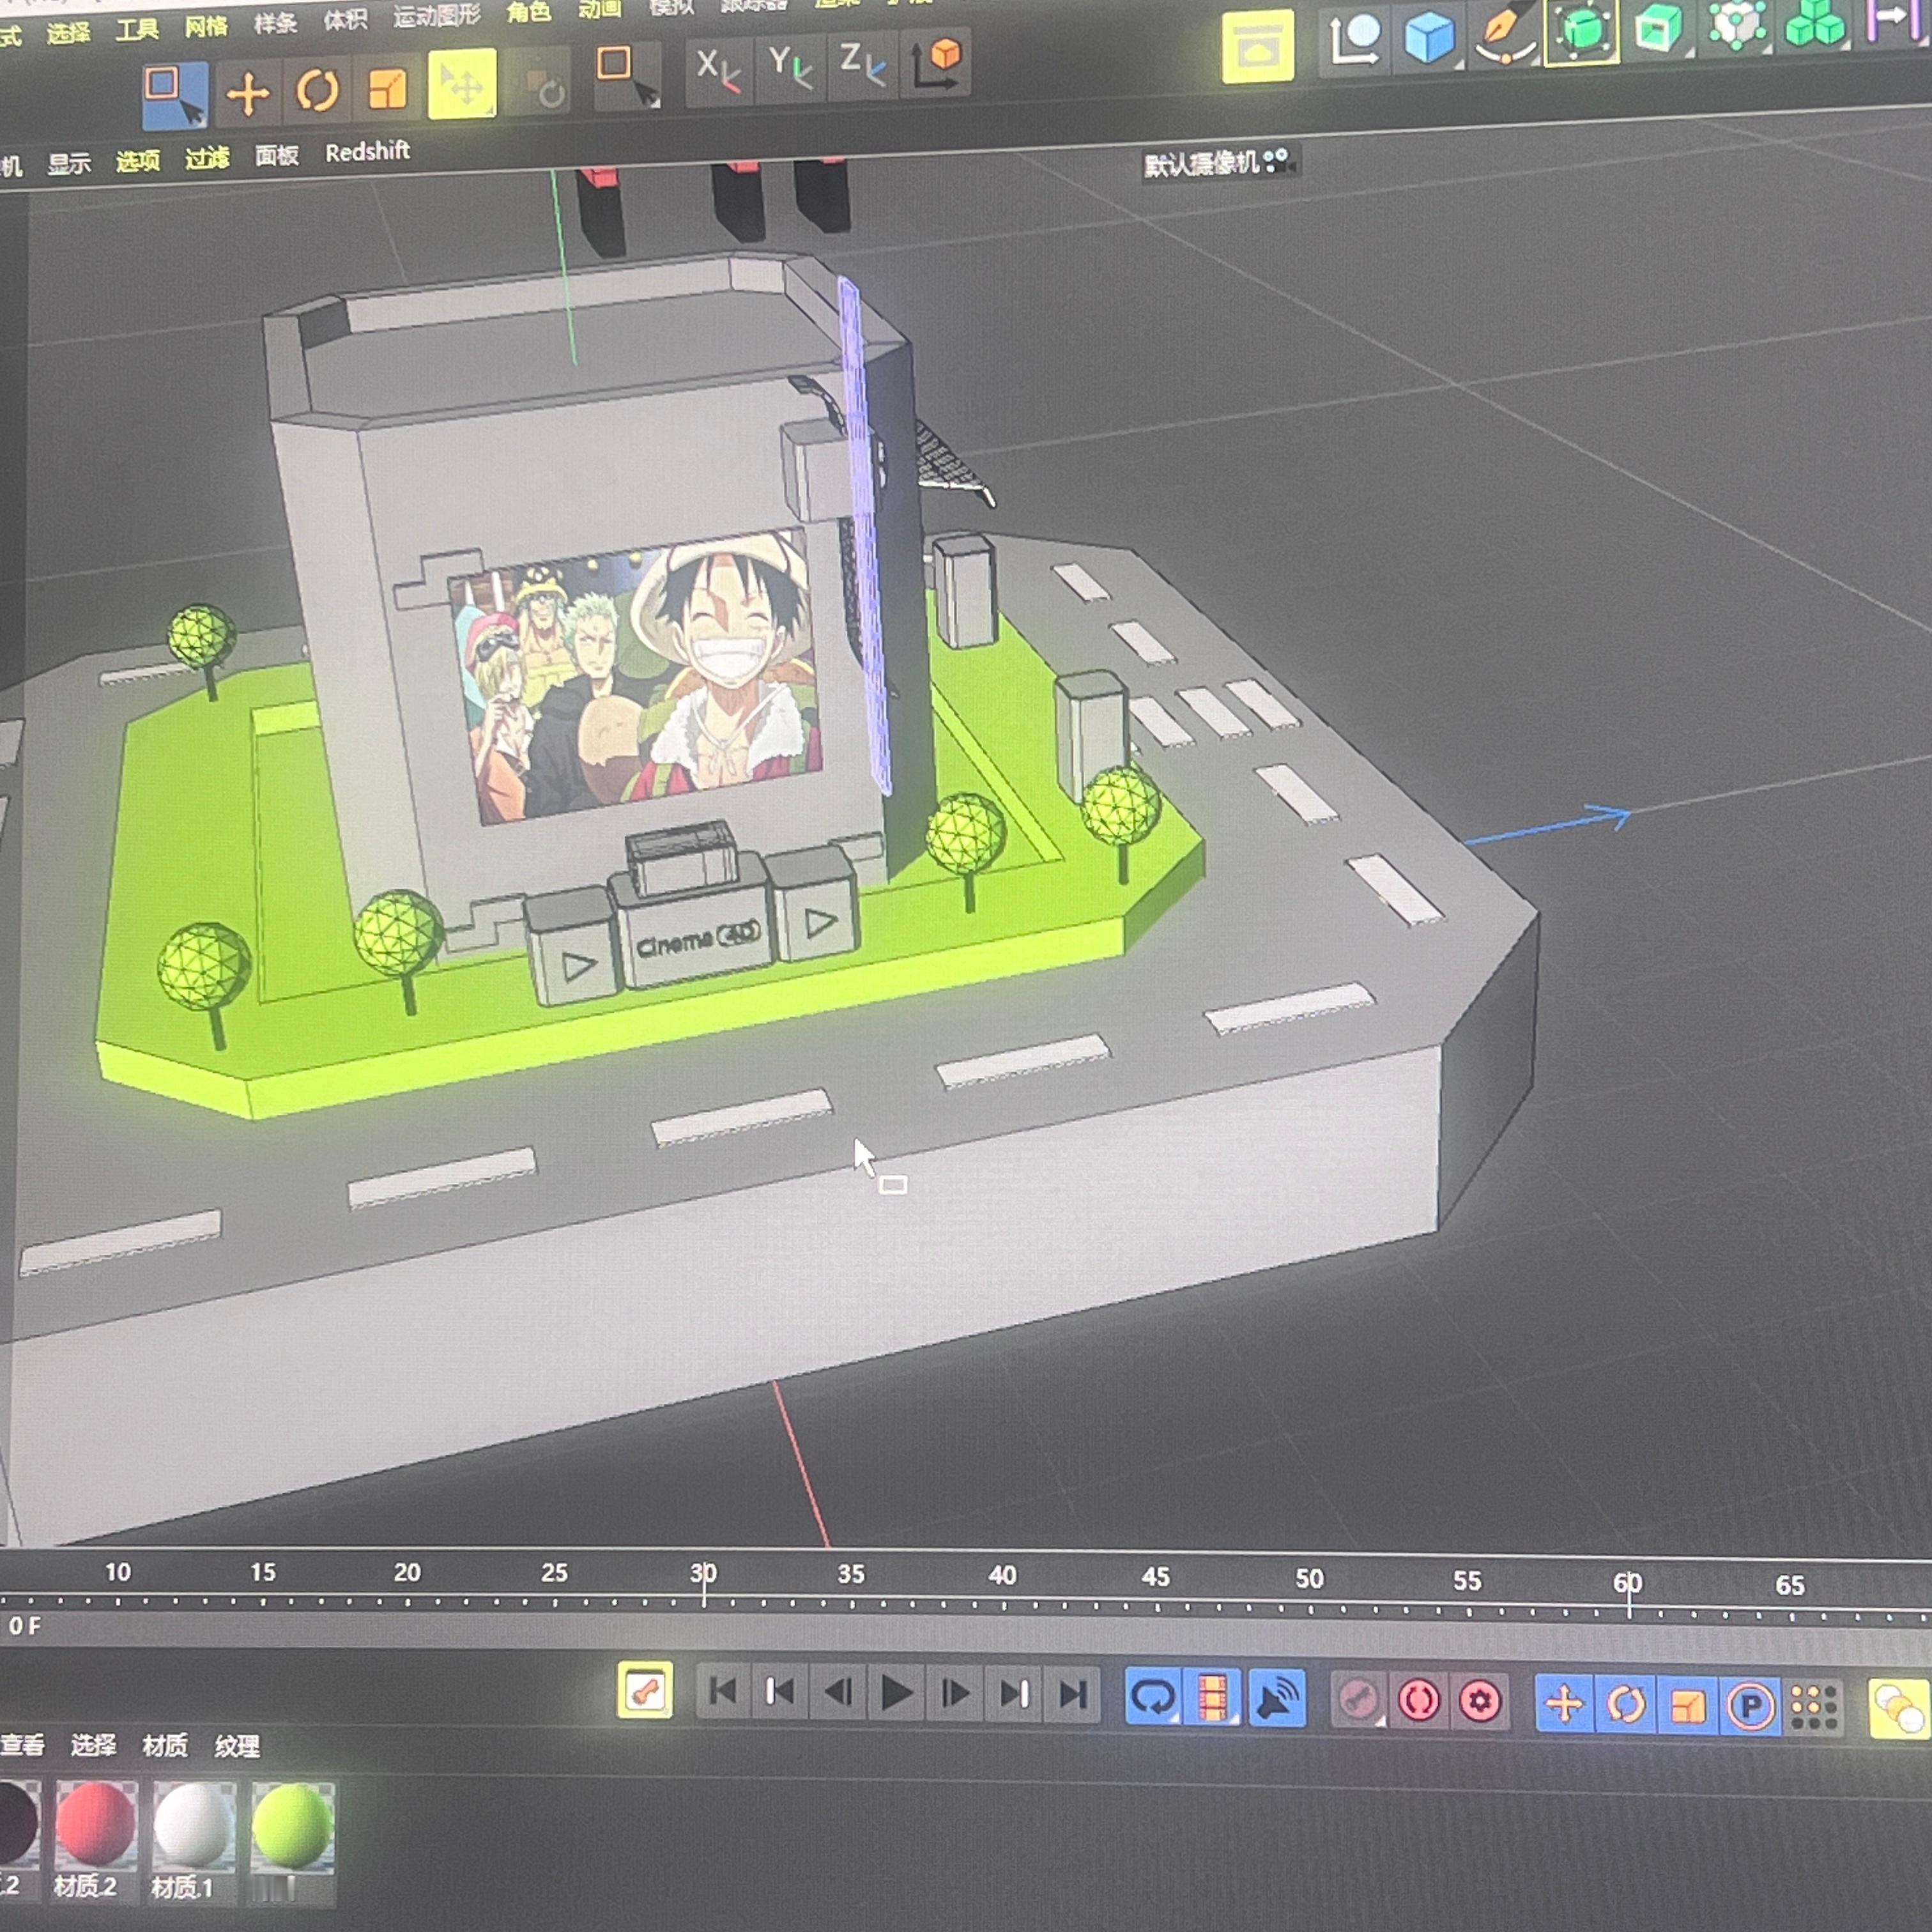Viewport: 1932px width, 1932px height.
Task: Toggle autokeying red circle button
Action: point(1419,1700)
